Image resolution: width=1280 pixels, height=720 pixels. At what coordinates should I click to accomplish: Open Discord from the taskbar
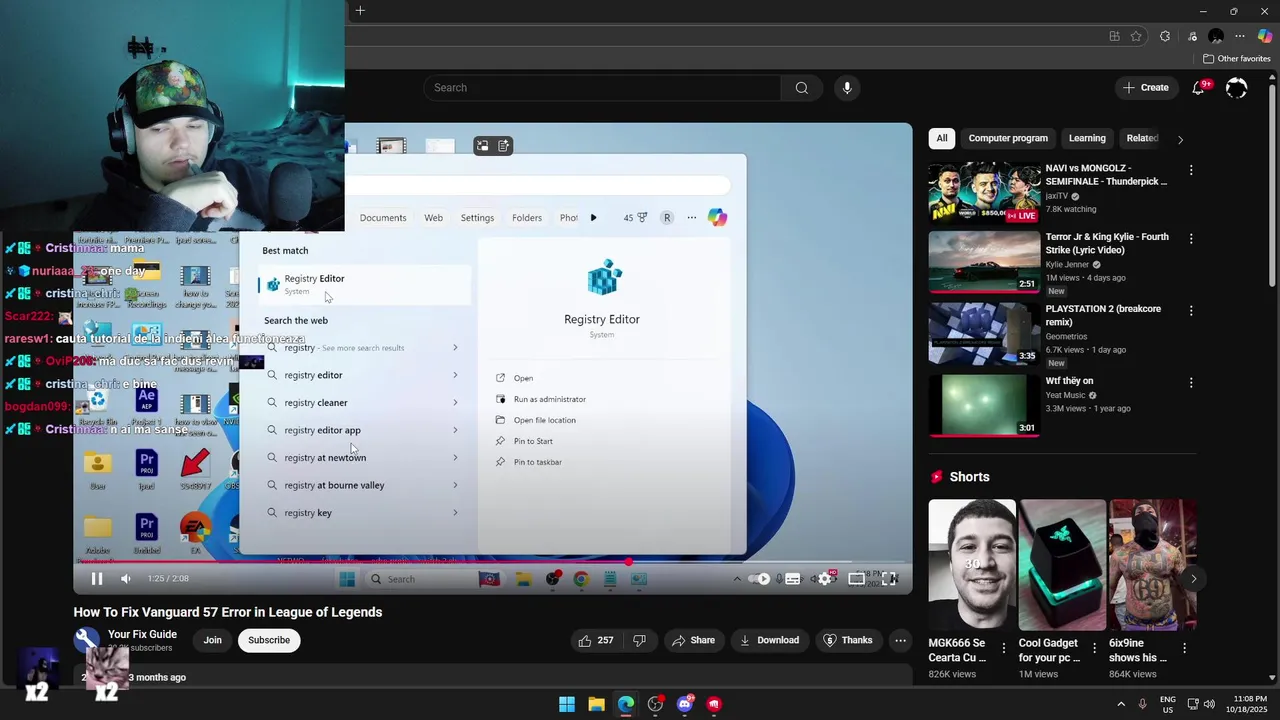point(685,704)
